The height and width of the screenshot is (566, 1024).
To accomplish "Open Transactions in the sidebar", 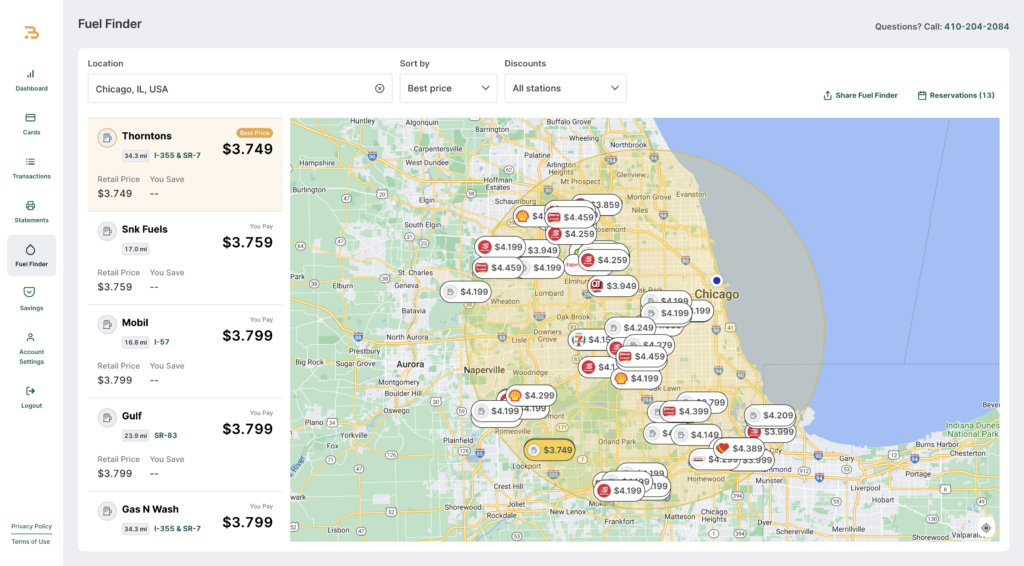I will [x=31, y=168].
